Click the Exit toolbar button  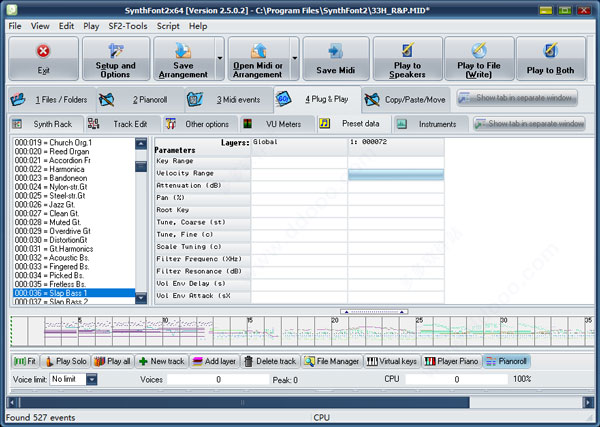[x=43, y=59]
